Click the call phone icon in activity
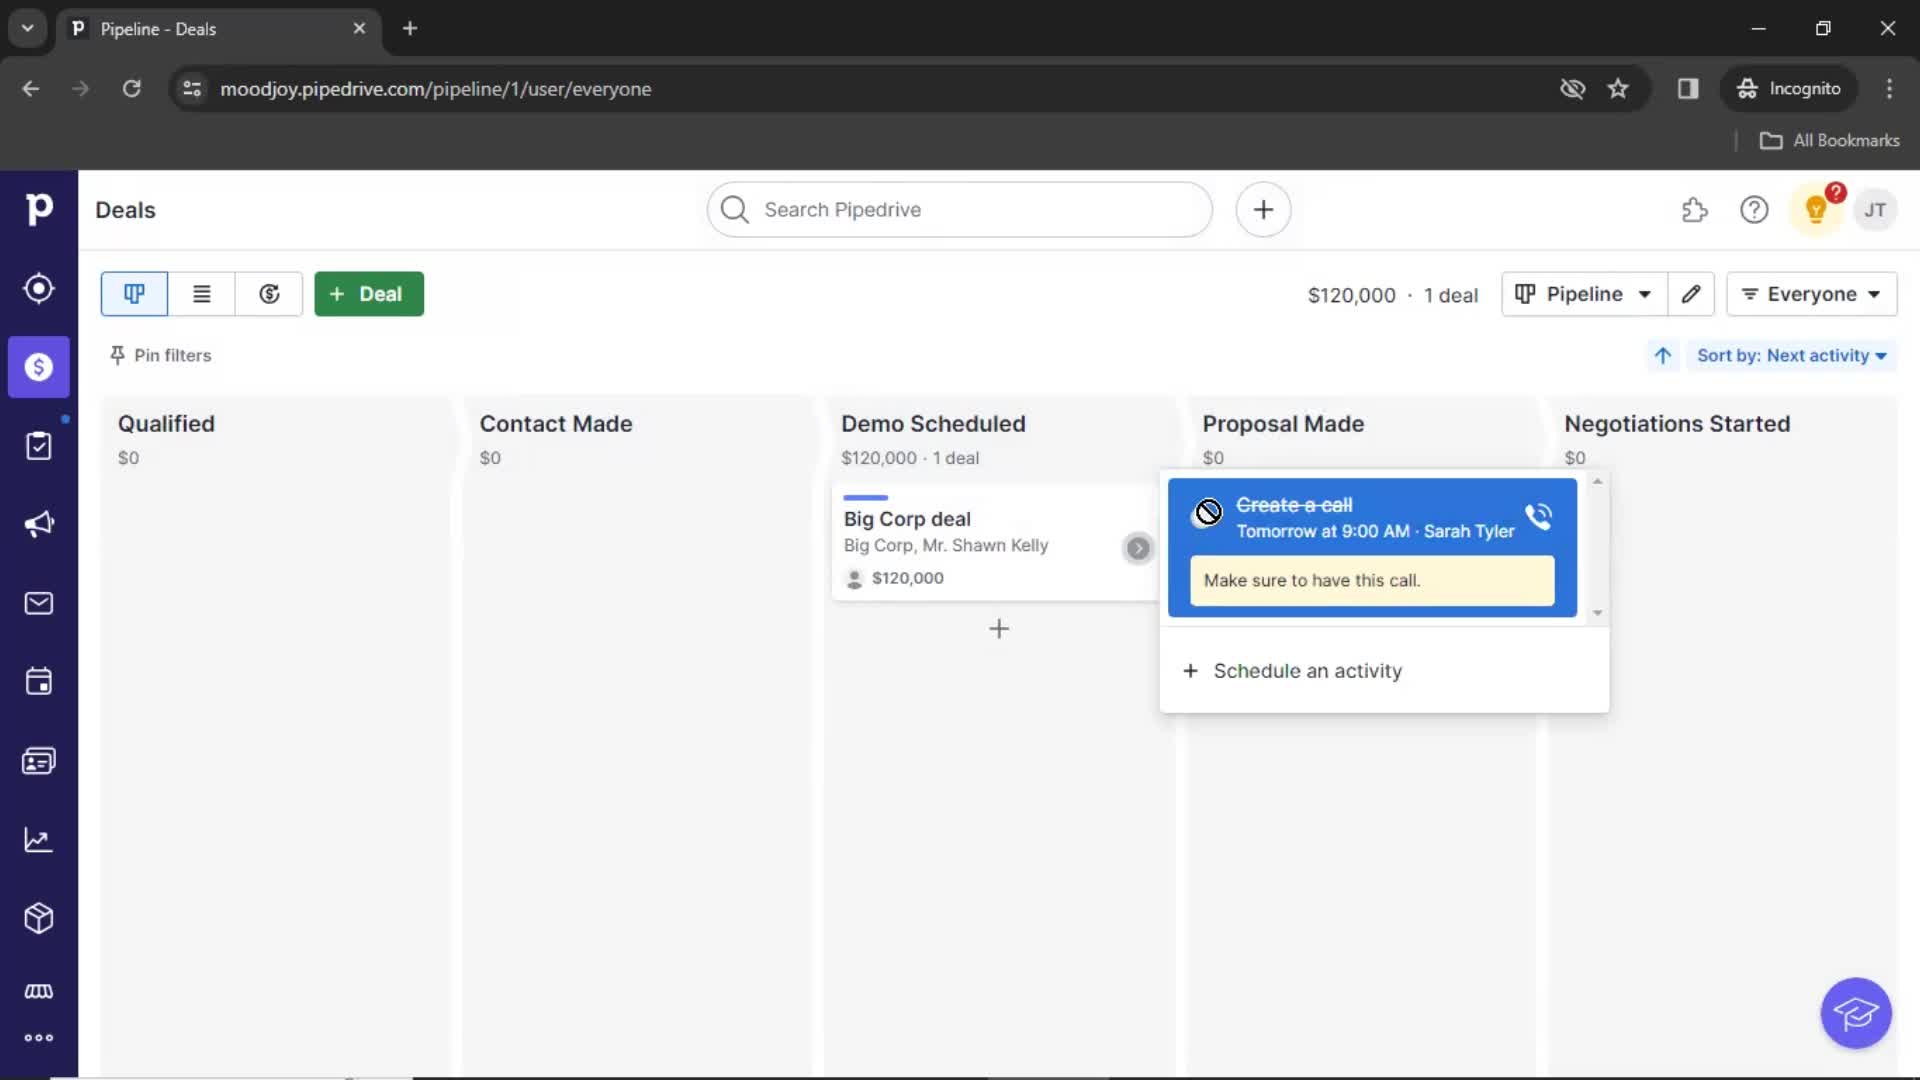Image resolution: width=1920 pixels, height=1080 pixels. [x=1538, y=516]
